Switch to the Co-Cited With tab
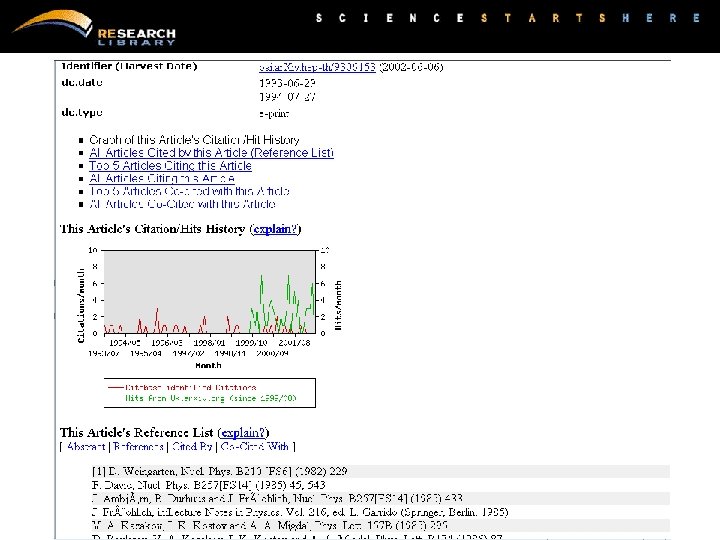 pos(254,447)
